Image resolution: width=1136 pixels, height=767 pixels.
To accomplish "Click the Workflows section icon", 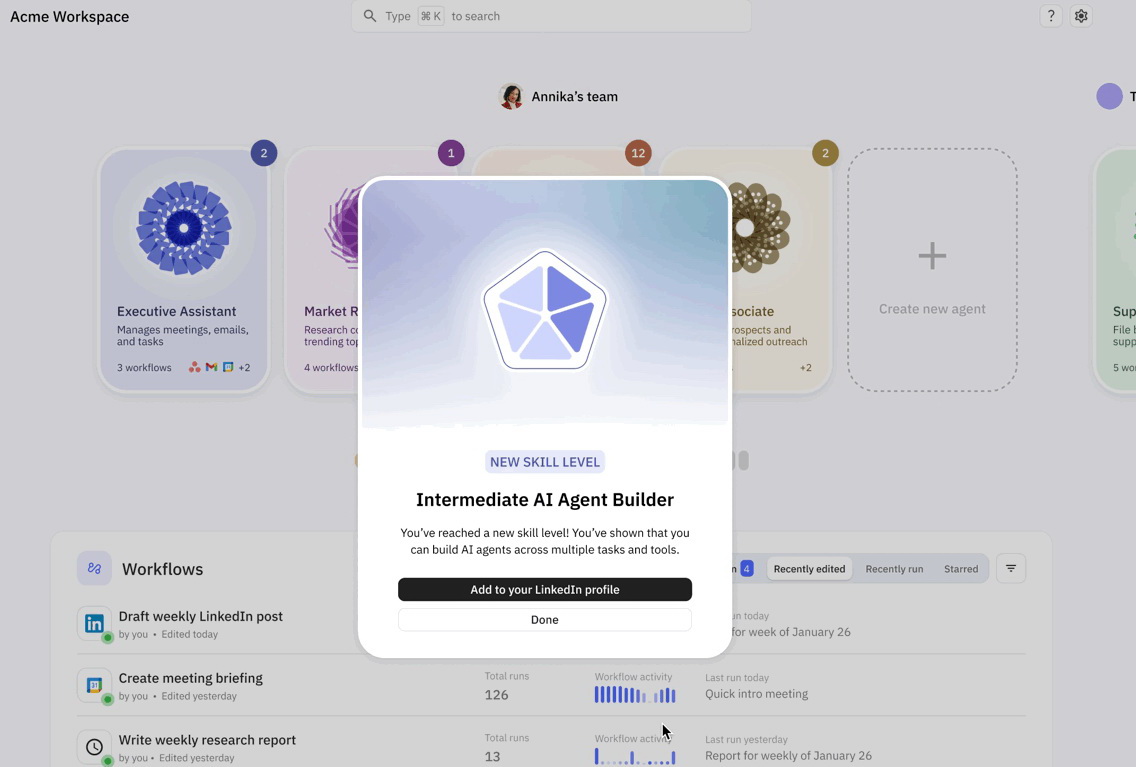I will click(x=94, y=568).
